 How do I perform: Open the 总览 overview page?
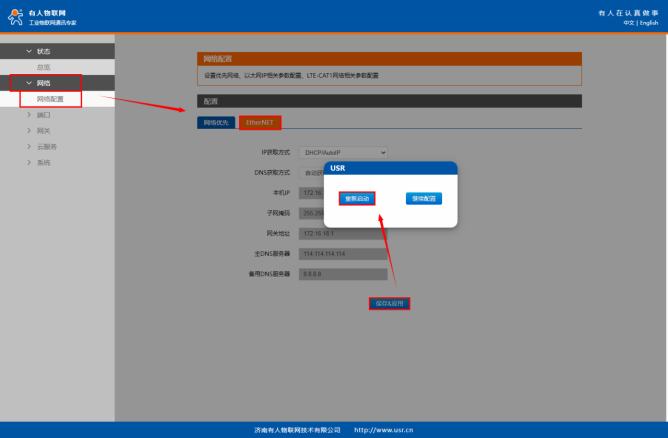click(x=44, y=66)
